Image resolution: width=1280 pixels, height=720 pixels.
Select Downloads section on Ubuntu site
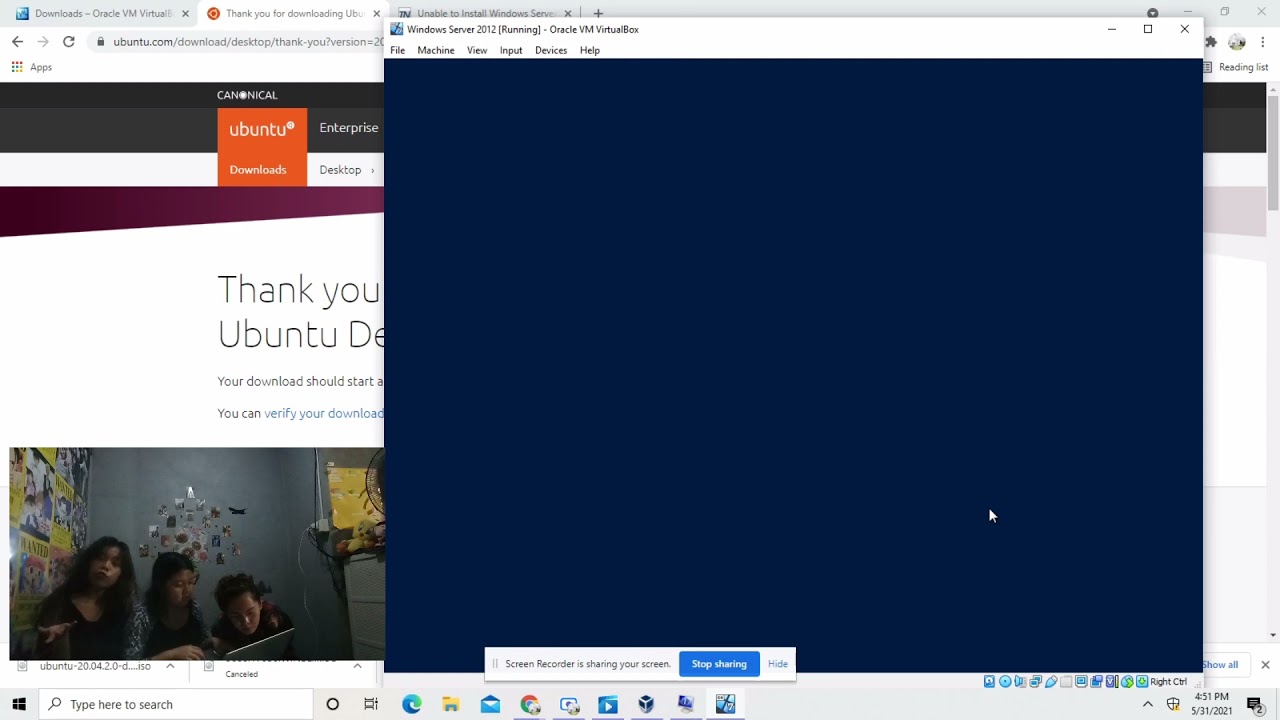point(258,170)
